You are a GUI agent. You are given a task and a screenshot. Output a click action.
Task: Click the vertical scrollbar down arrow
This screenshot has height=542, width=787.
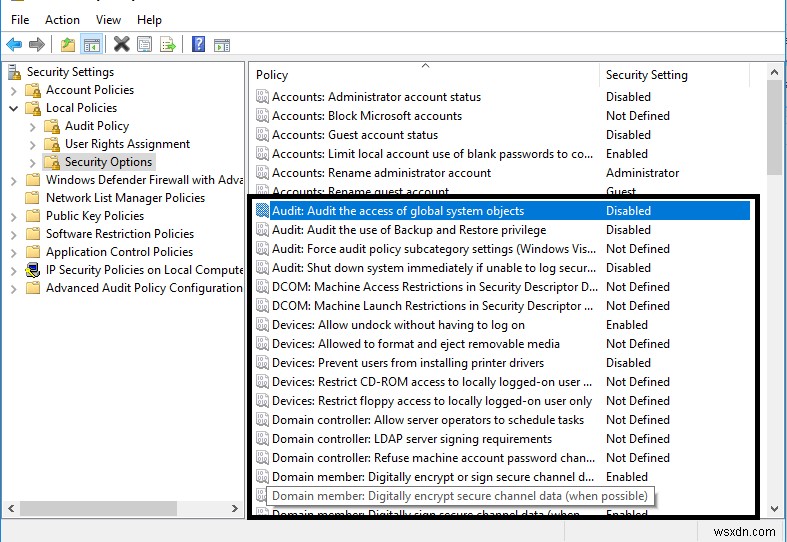774,508
